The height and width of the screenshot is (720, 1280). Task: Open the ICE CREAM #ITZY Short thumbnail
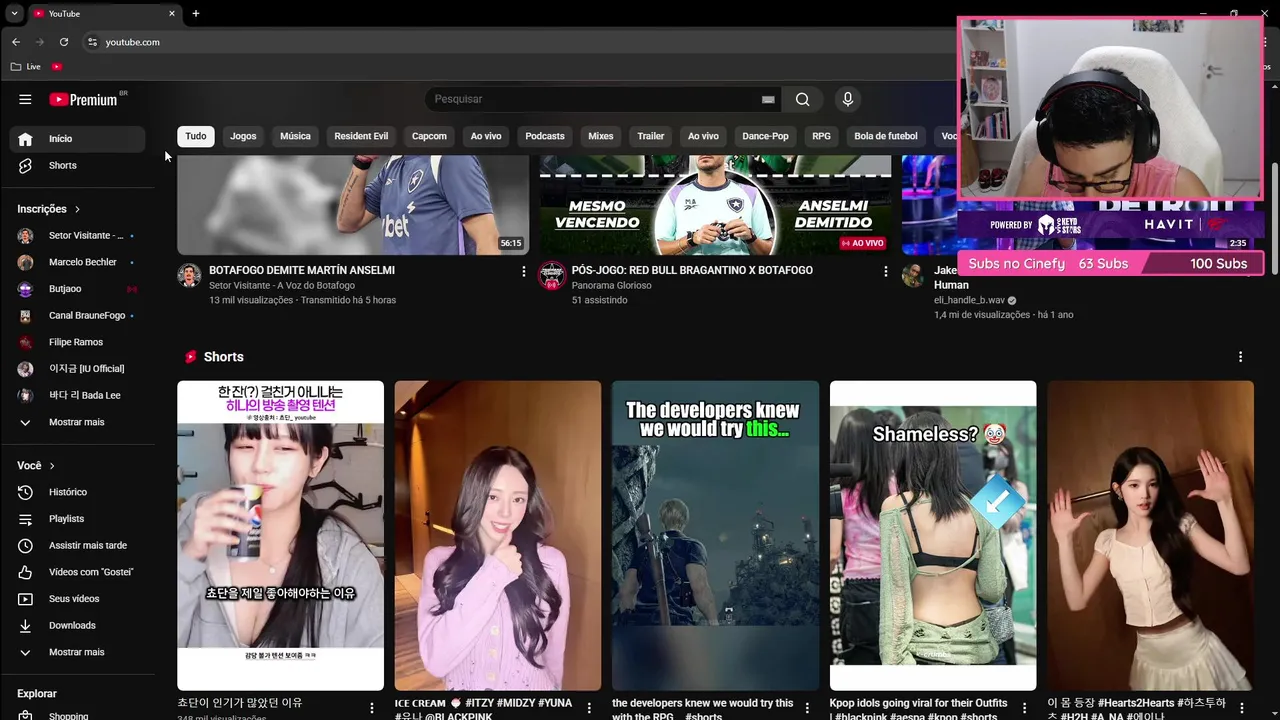[x=497, y=535]
